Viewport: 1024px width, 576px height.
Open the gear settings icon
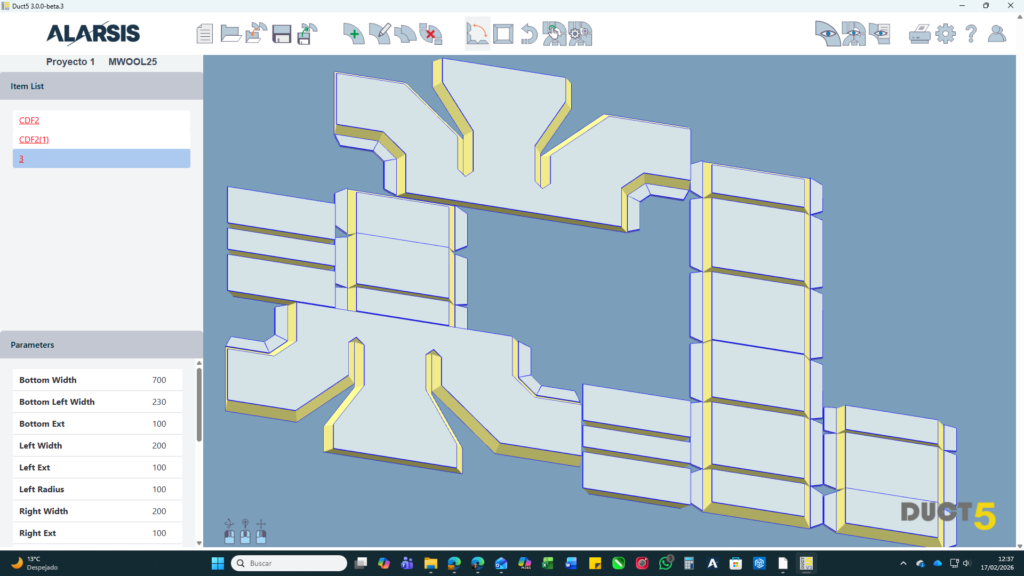[x=945, y=34]
